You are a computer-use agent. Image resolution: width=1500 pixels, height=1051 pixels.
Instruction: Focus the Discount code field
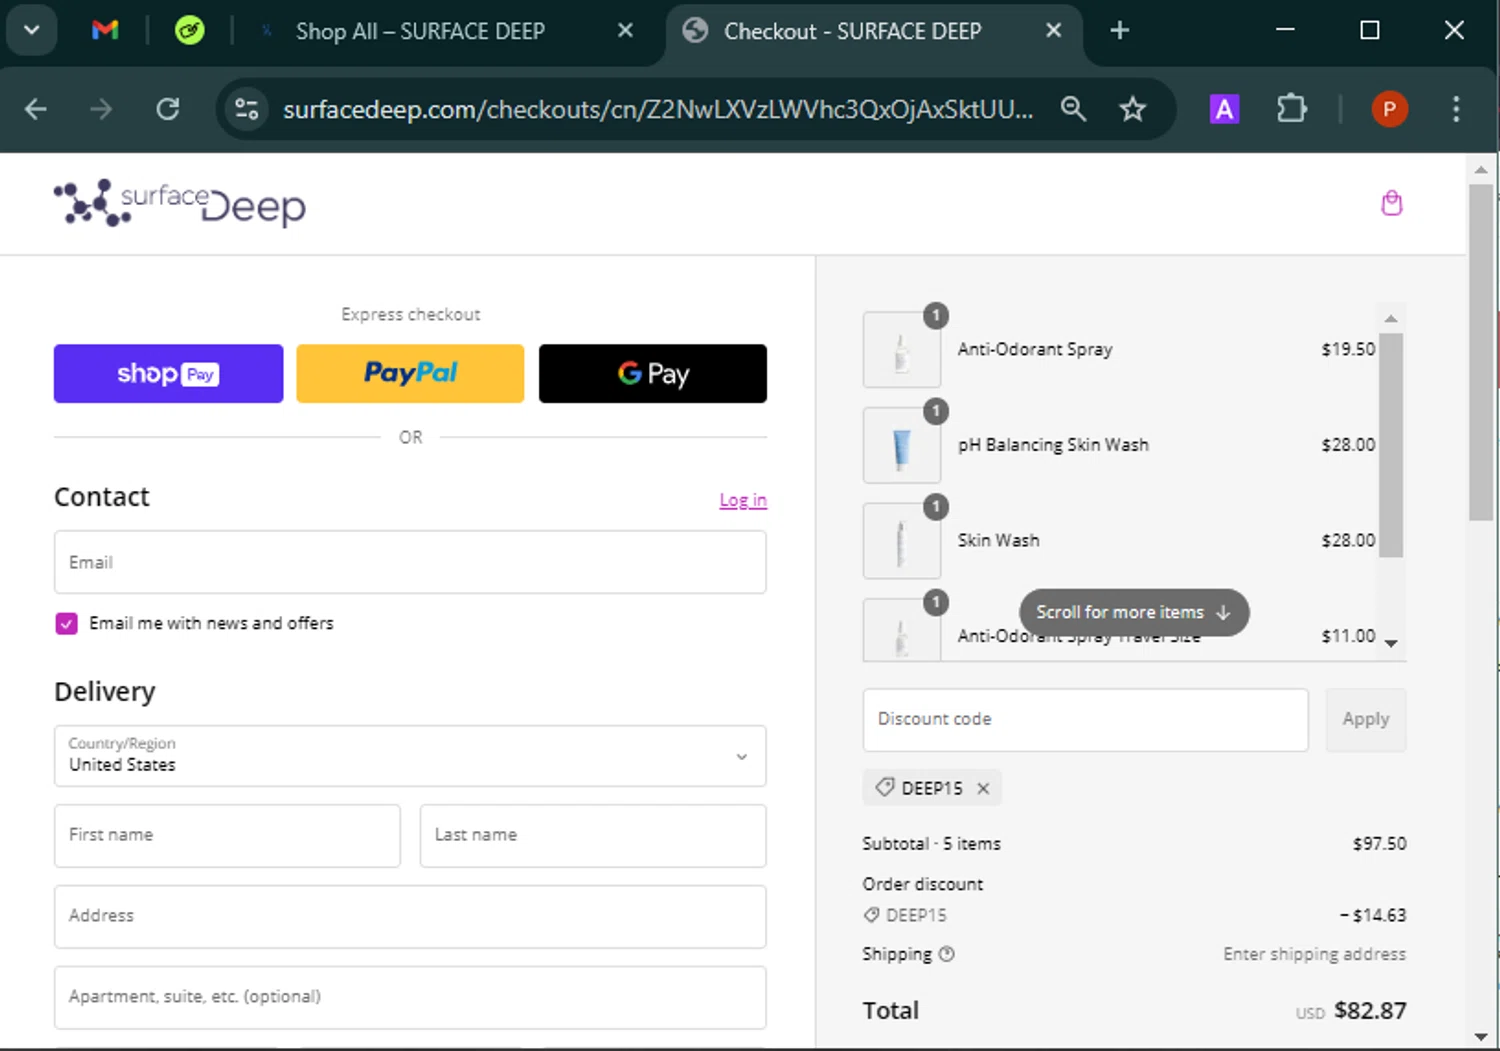1085,720
